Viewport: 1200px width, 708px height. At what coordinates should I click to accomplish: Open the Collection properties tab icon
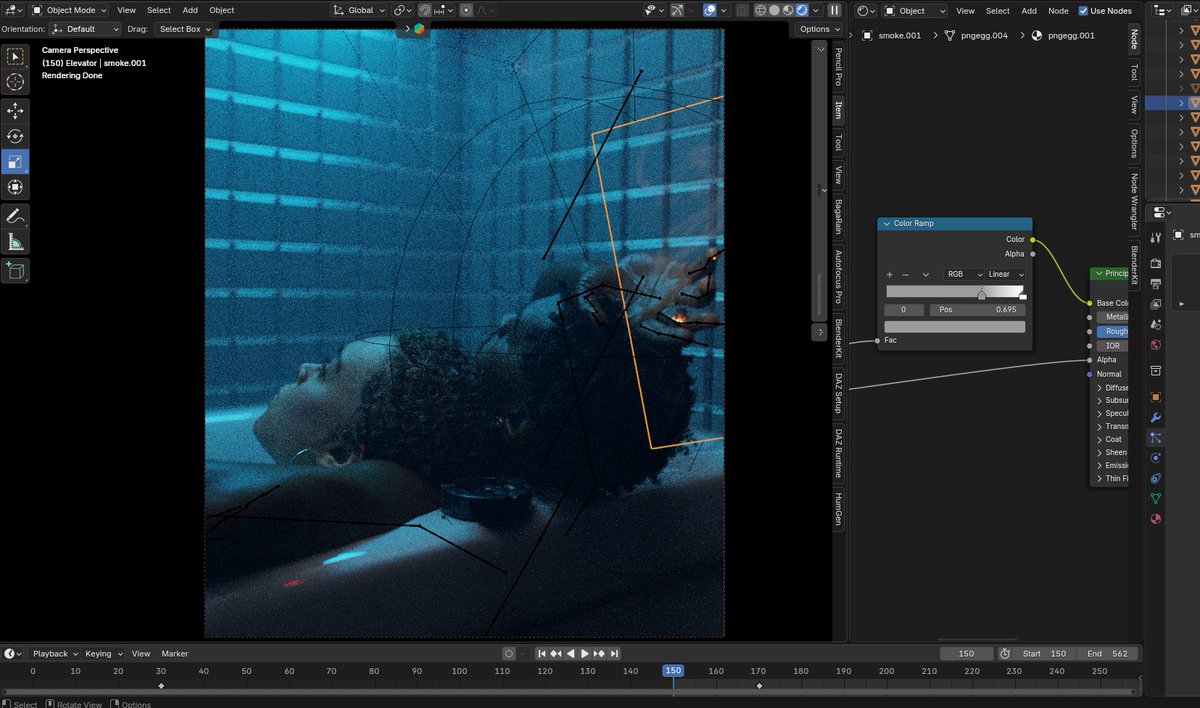click(1155, 371)
